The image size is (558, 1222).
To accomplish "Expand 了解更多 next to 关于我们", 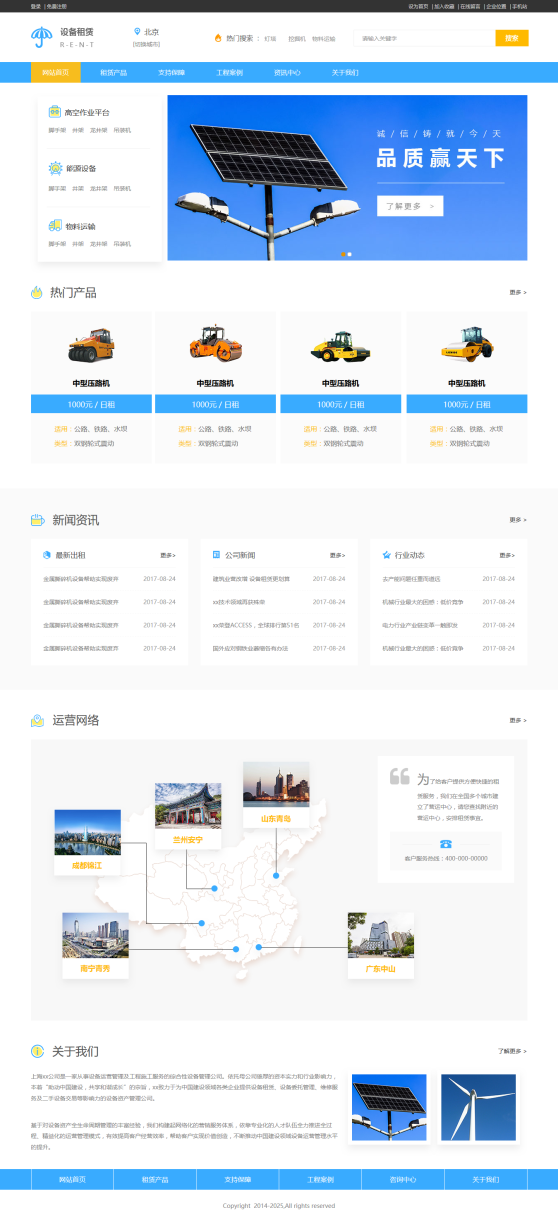I will coord(512,1051).
